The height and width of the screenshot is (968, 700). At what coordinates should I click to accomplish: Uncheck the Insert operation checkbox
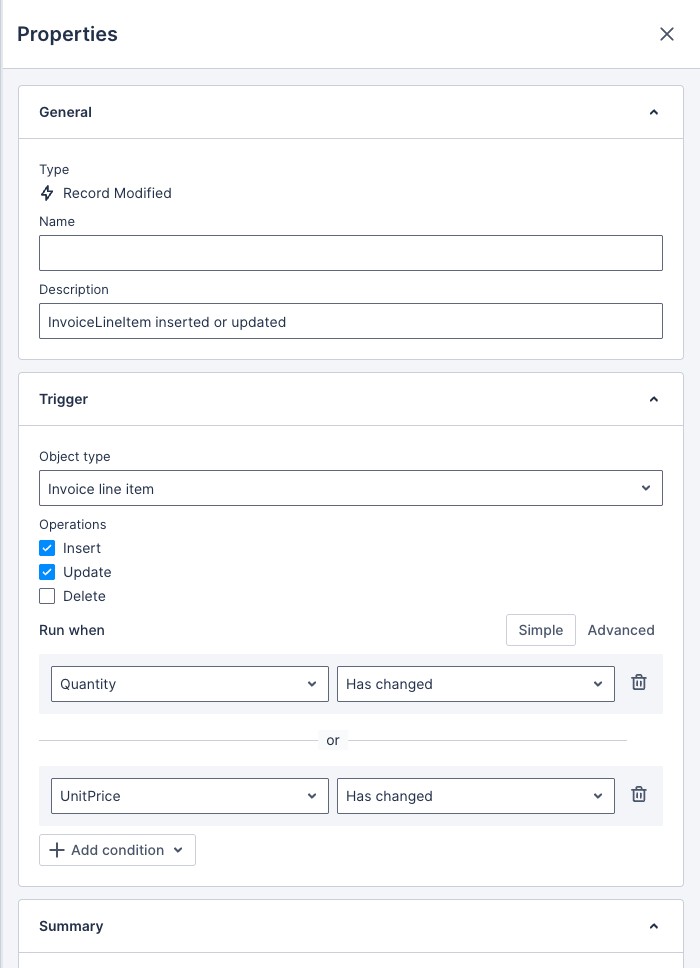coord(47,548)
